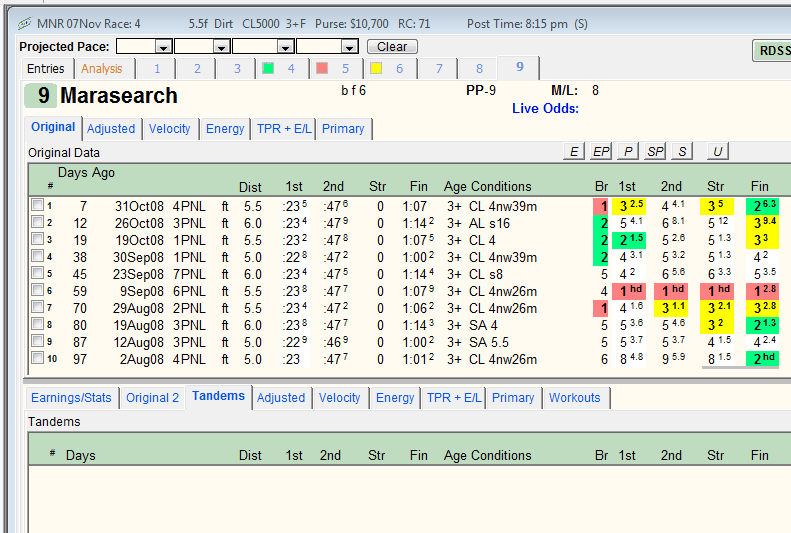Image resolution: width=791 pixels, height=533 pixels.
Task: Open the Original 2 tab
Action: (152, 398)
